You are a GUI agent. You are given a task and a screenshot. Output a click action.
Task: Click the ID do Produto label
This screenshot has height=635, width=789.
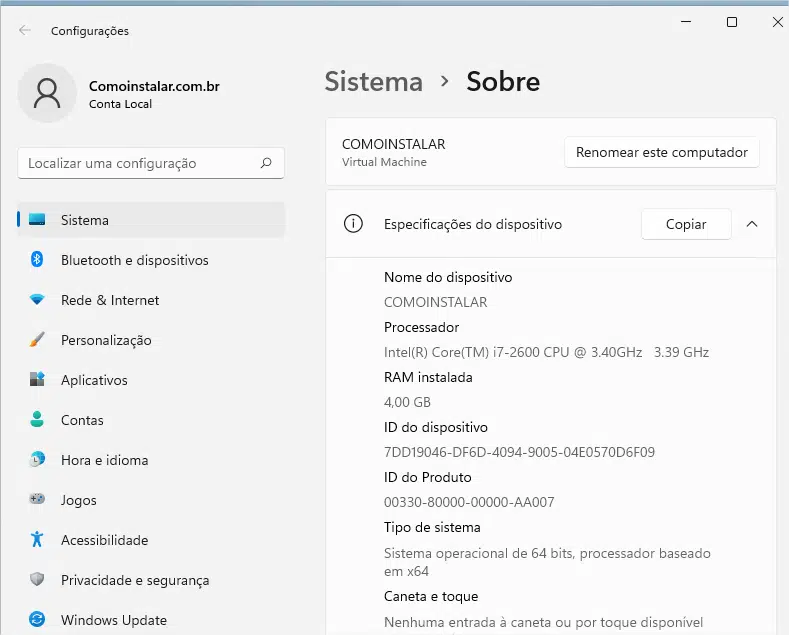click(428, 477)
